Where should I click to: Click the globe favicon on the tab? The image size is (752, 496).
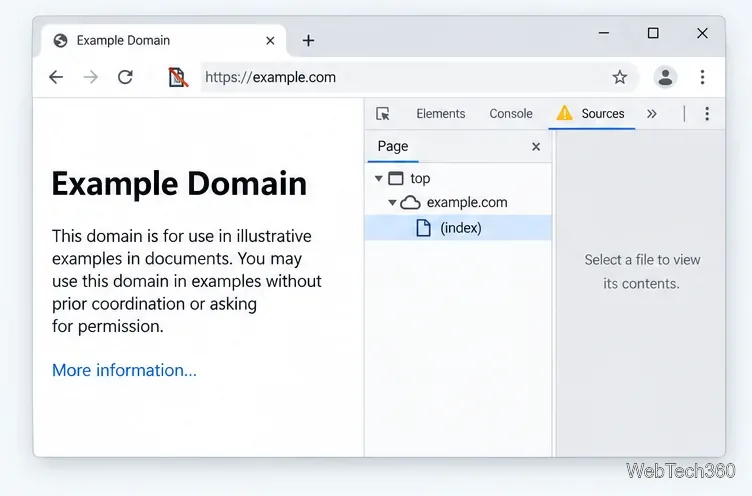[x=60, y=40]
